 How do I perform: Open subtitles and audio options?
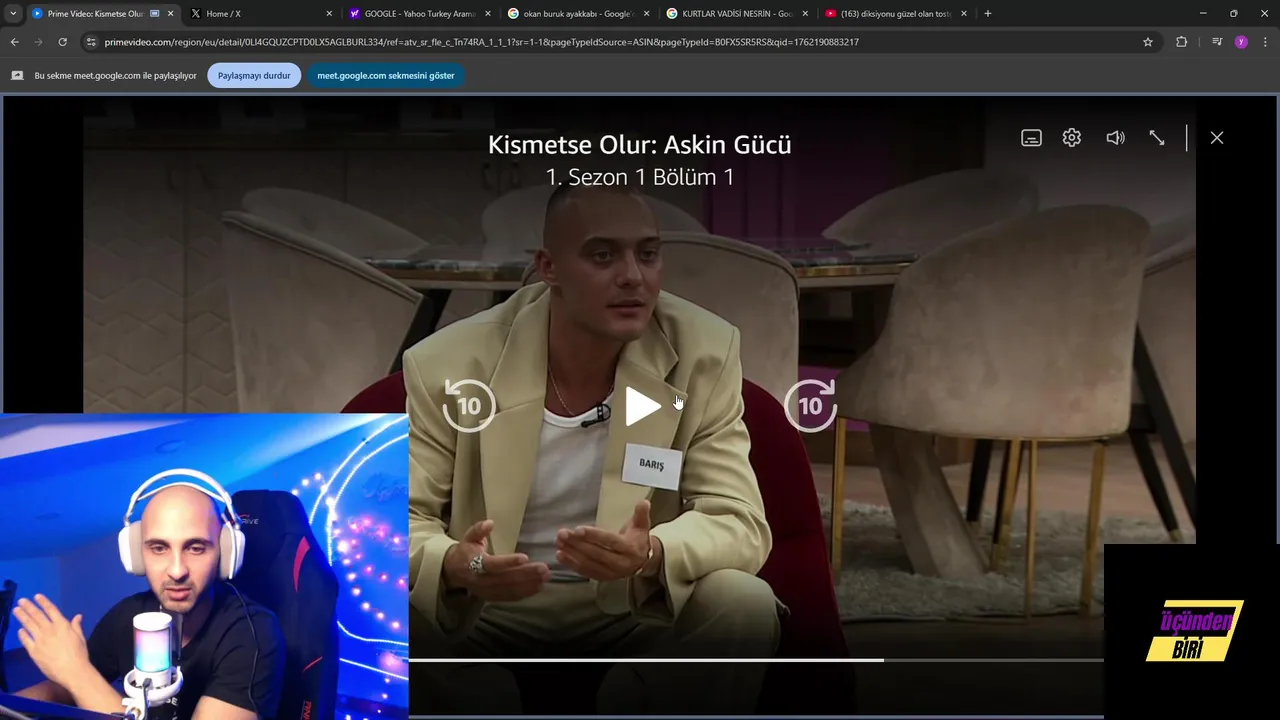1031,138
